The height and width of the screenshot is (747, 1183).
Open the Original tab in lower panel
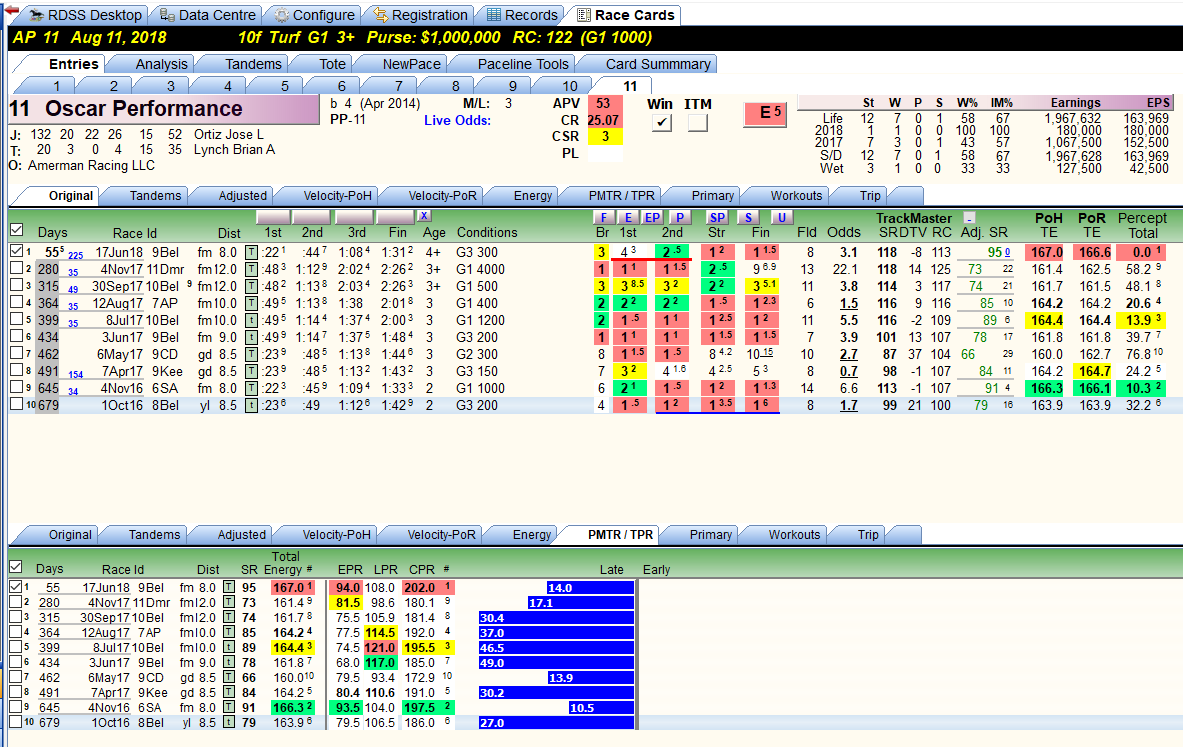pyautogui.click(x=70, y=534)
